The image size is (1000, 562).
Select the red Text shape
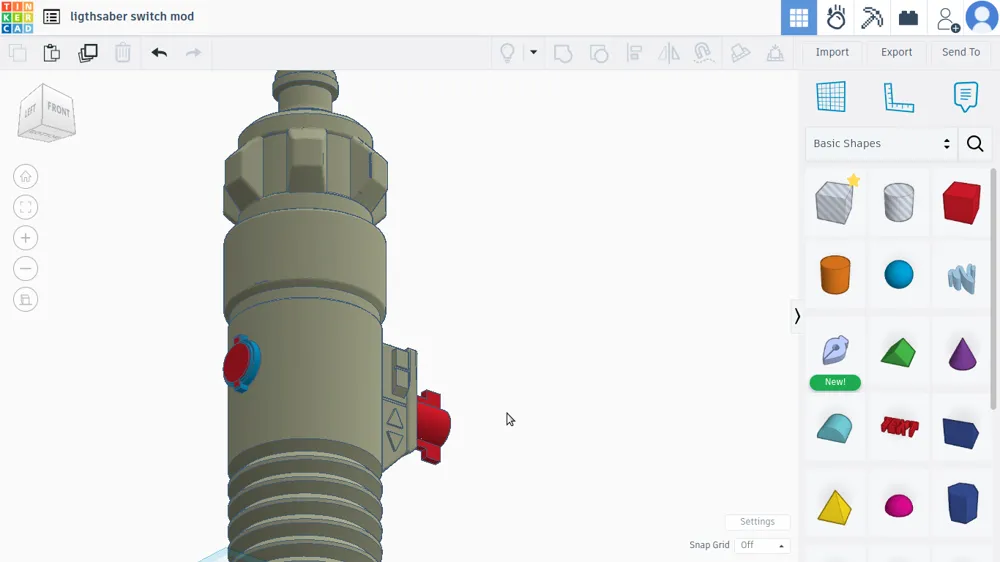[x=899, y=426]
